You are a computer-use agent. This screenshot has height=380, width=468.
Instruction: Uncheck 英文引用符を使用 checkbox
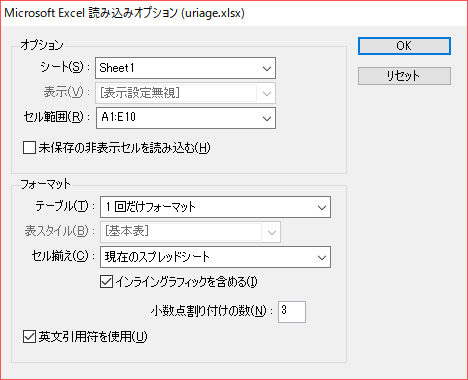coord(29,337)
